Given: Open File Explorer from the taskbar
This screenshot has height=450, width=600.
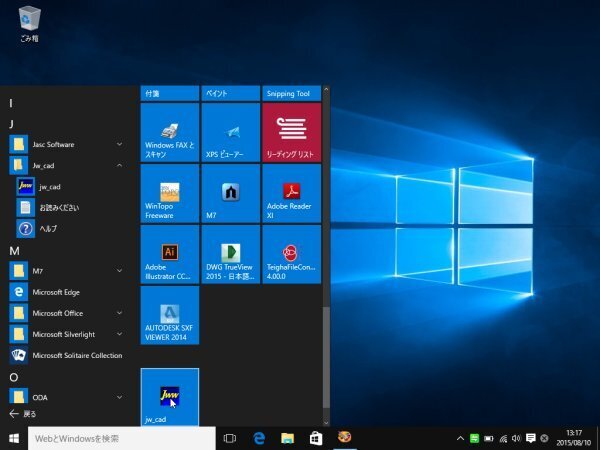Looking at the screenshot, I should [287, 439].
